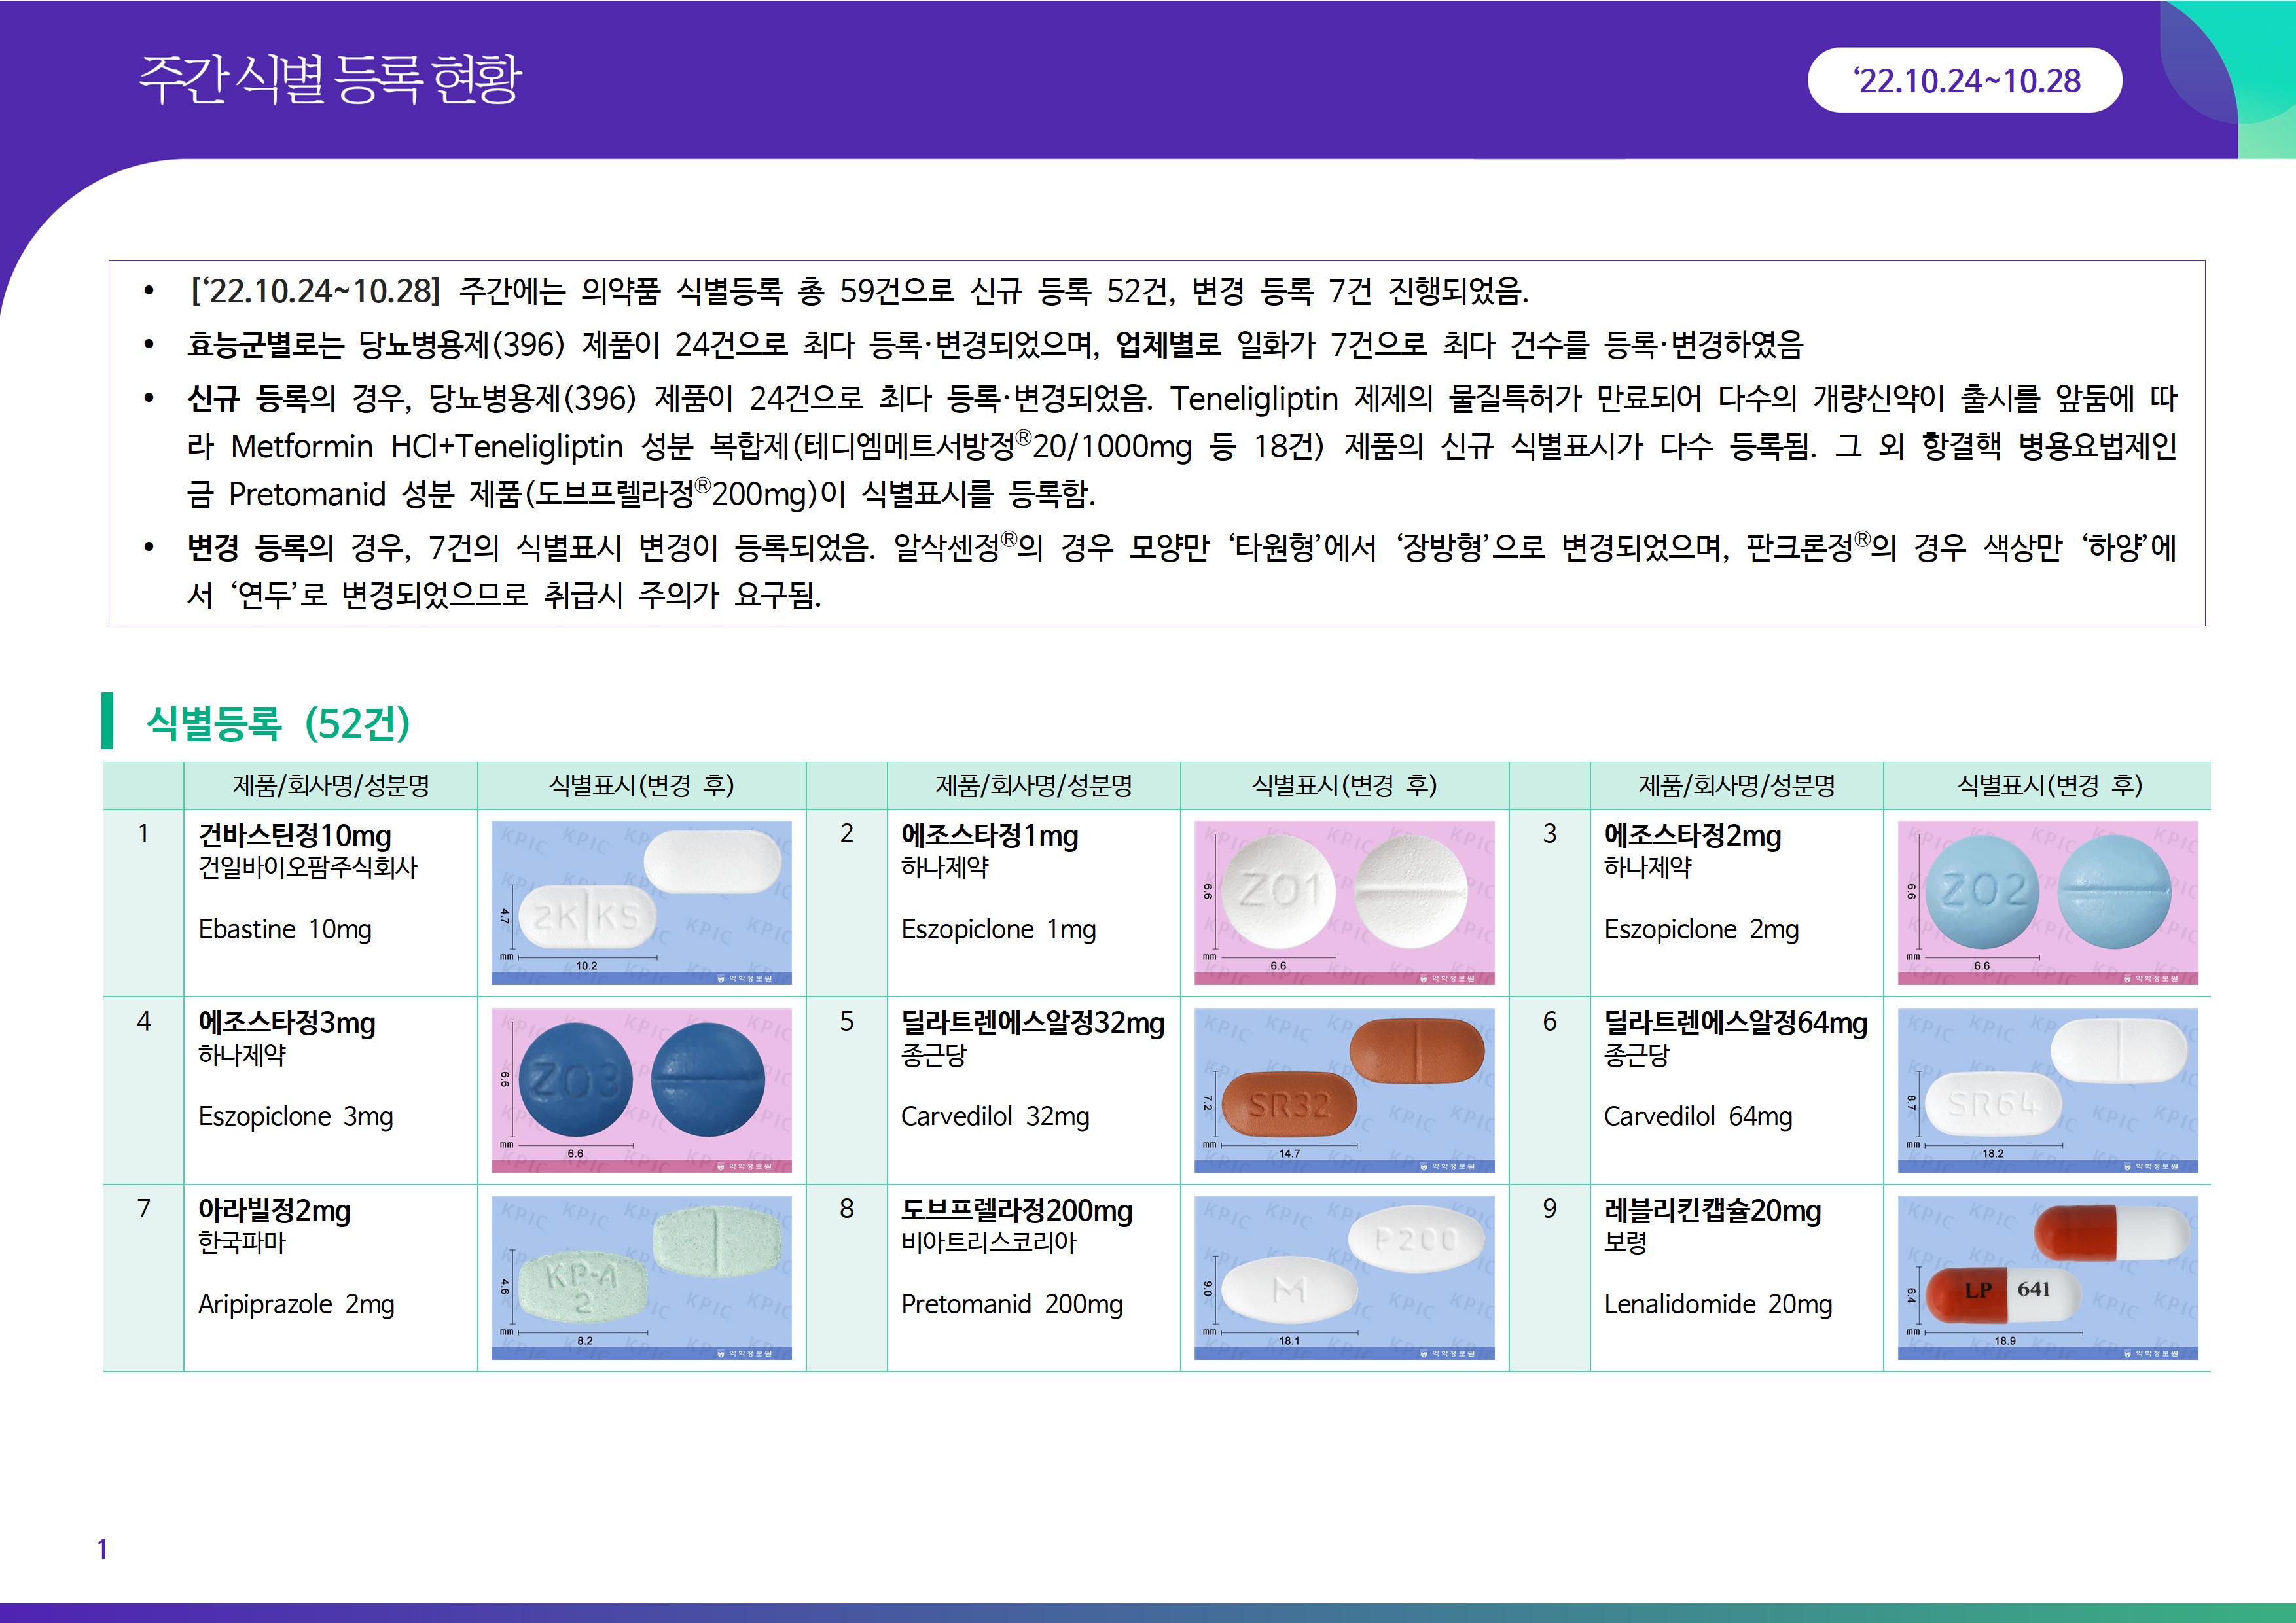Click the ingredient text Pretomanid 200mg
The image size is (2296, 1623).
[1011, 1304]
